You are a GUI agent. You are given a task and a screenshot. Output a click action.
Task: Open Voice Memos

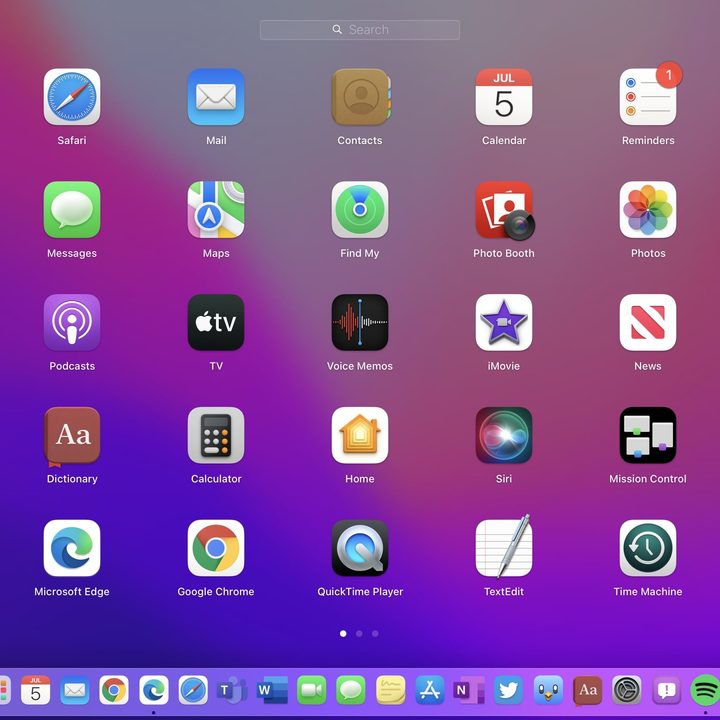click(x=360, y=322)
